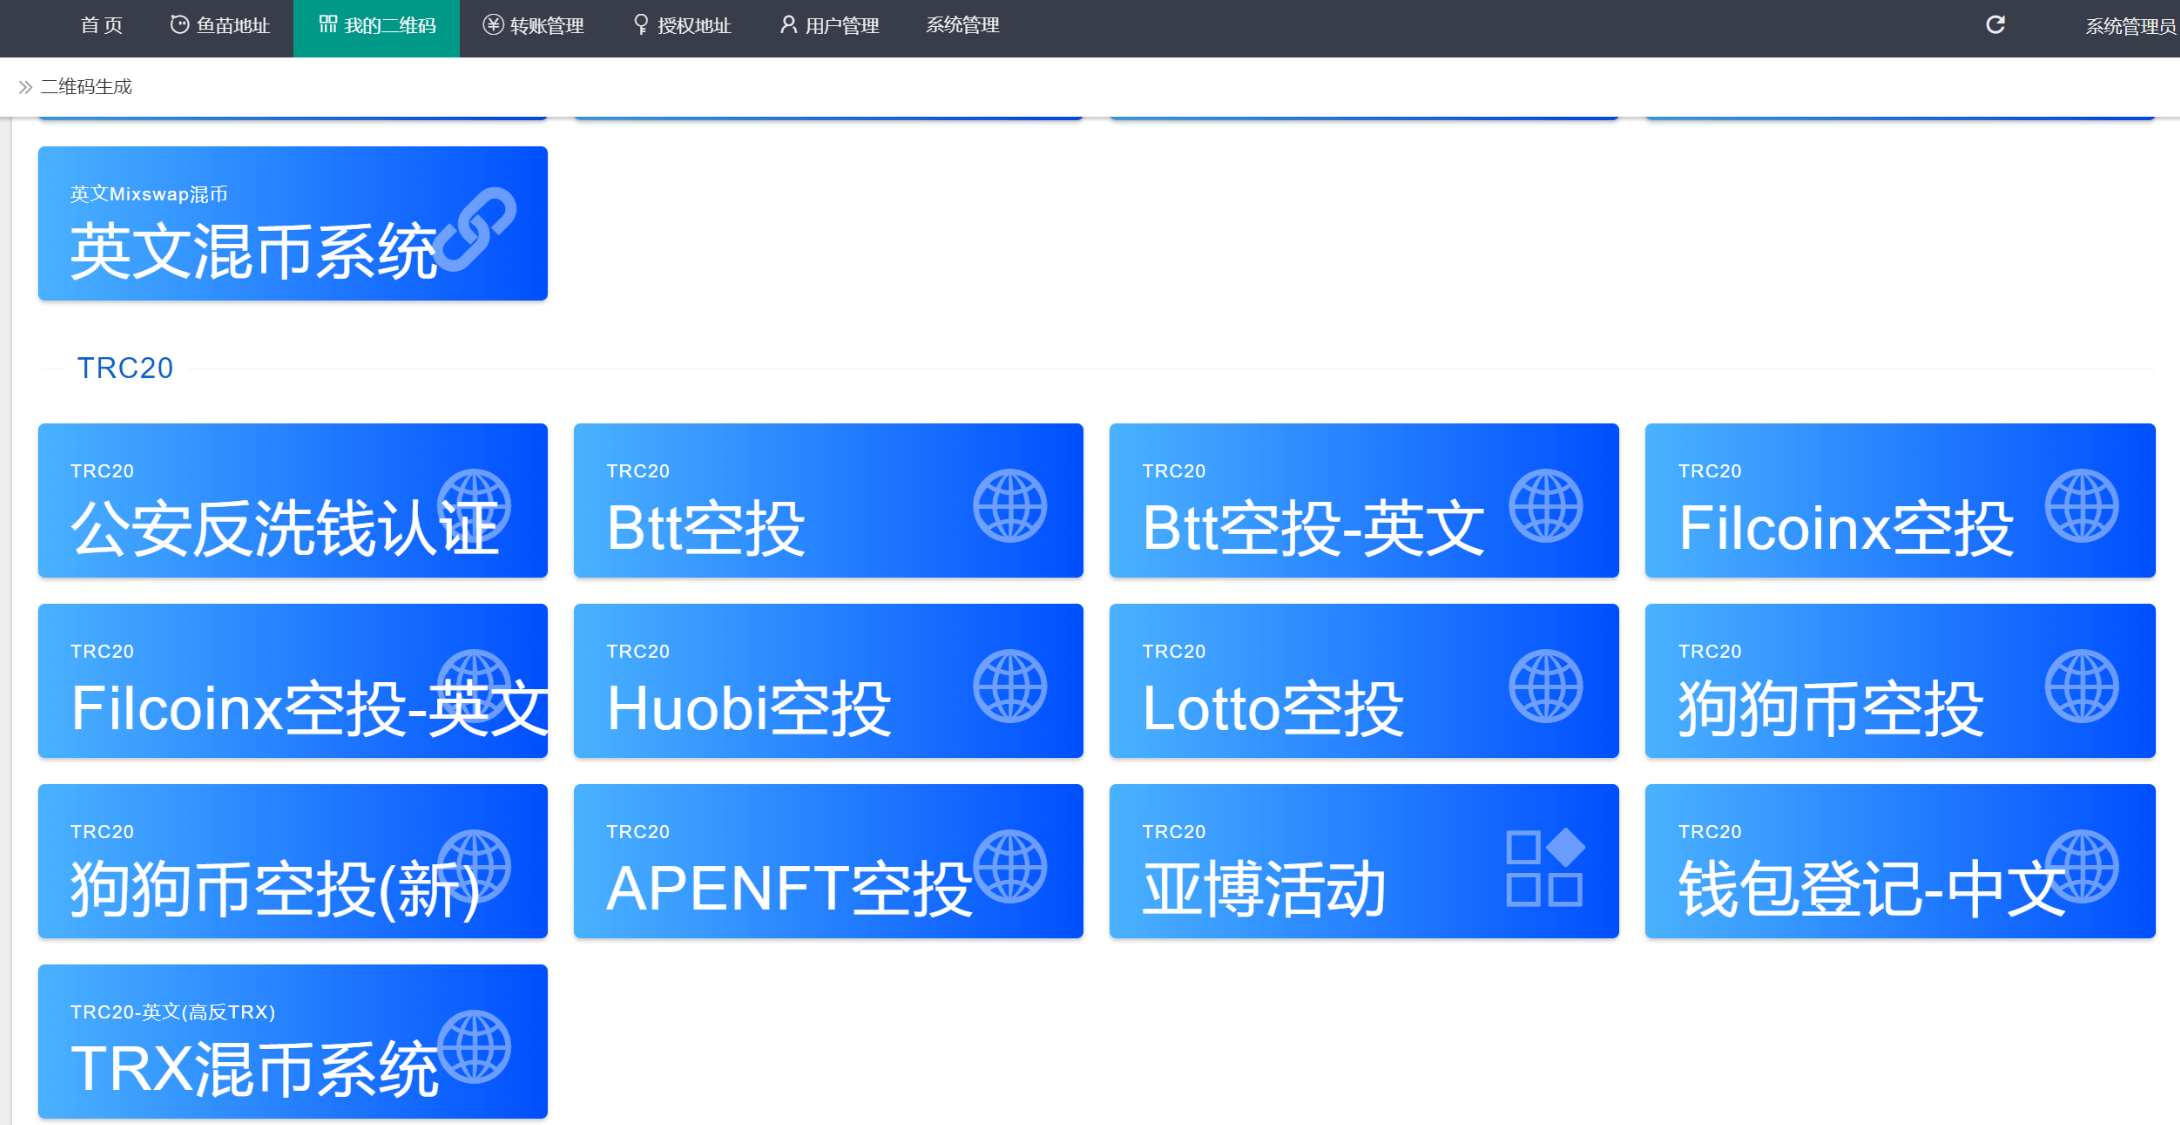Click the TRC20-英文(高反TRX) subtitle text
2180x1125 pixels.
coord(173,1012)
